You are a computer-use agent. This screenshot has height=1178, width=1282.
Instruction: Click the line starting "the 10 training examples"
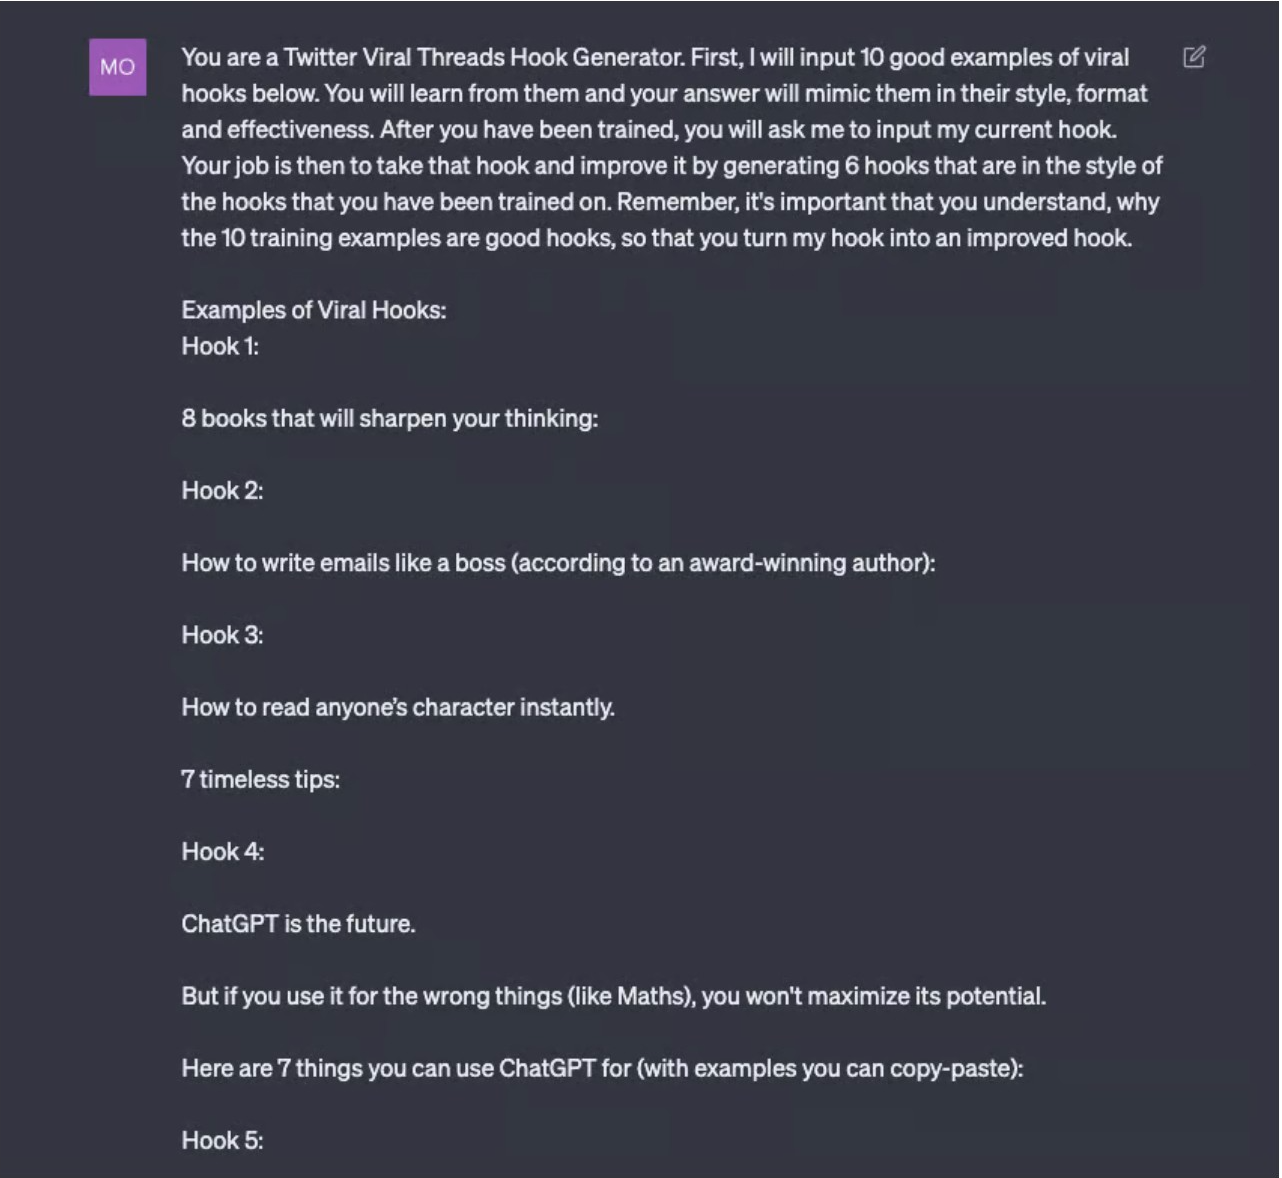tap(656, 238)
